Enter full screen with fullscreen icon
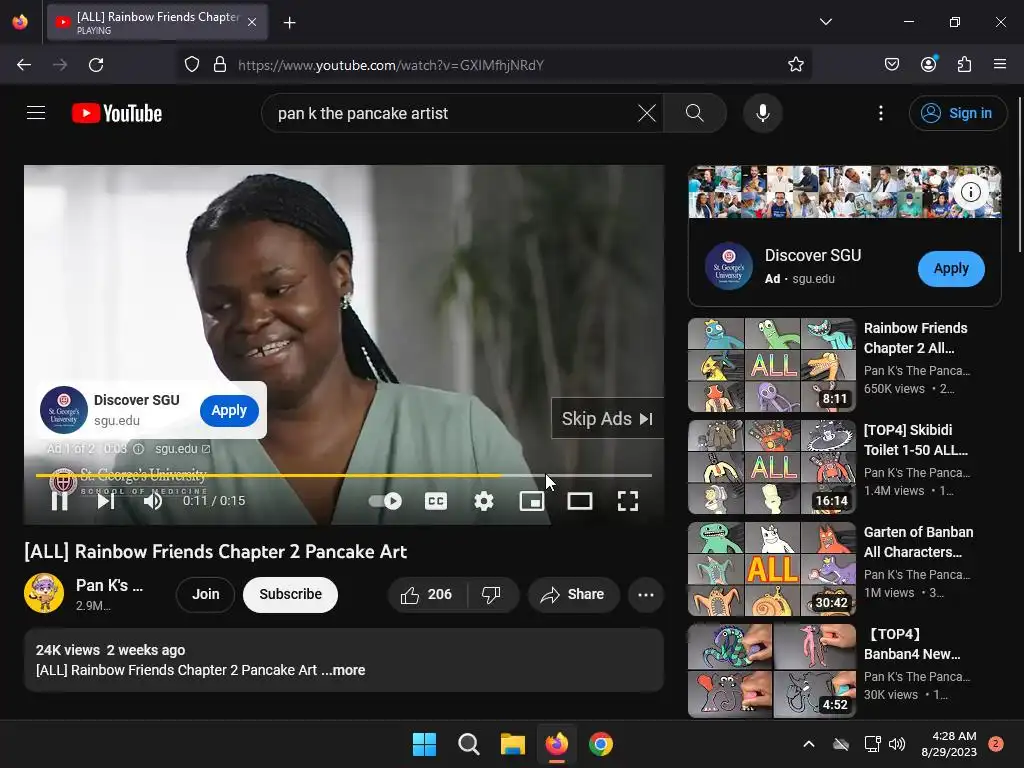 pyautogui.click(x=628, y=501)
